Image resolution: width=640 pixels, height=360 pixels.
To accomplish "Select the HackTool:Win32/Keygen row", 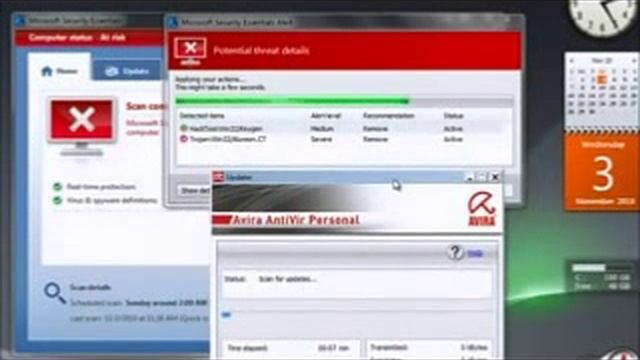I will click(344, 129).
